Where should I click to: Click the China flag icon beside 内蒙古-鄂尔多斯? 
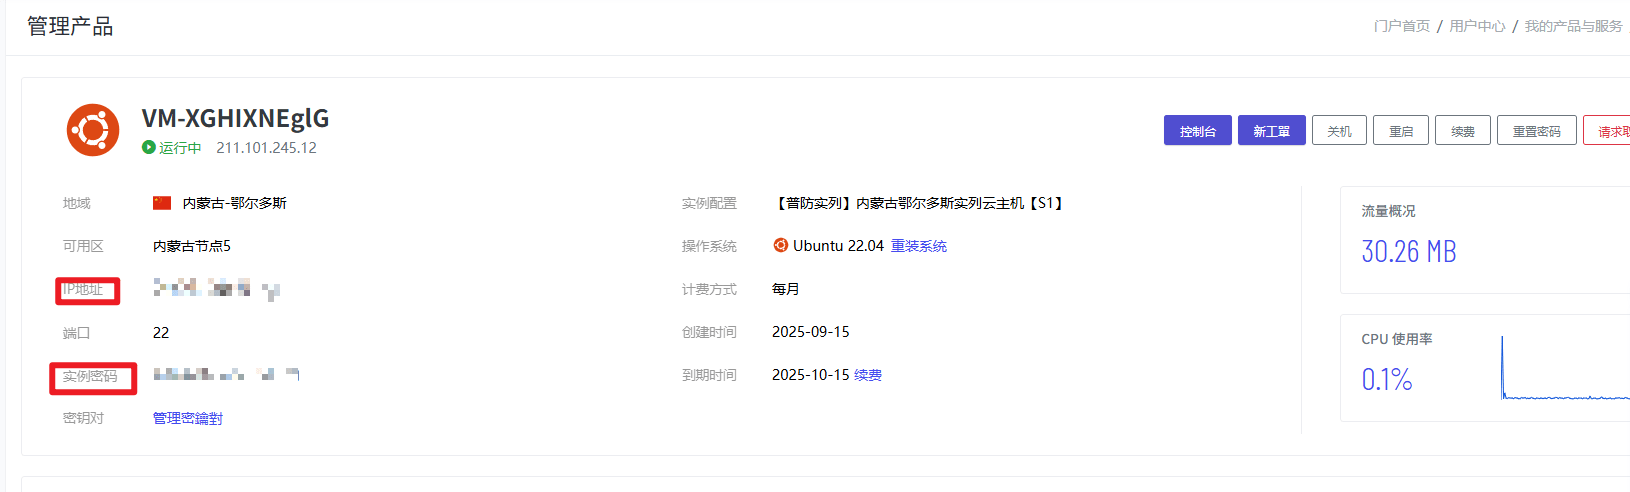tap(162, 203)
